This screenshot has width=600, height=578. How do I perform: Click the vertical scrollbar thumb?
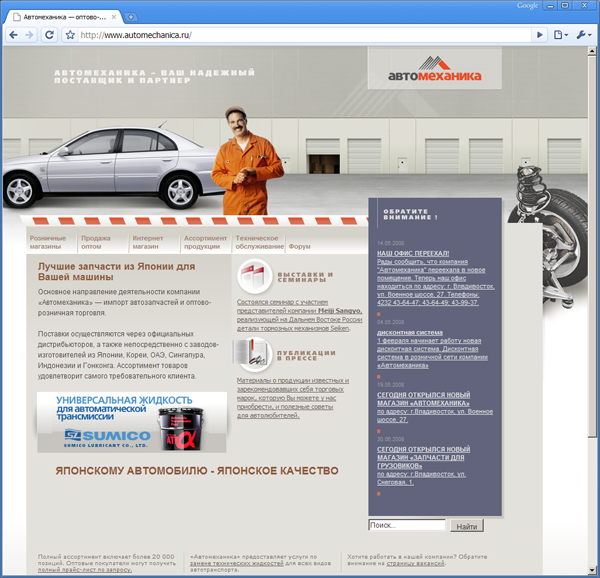592,245
